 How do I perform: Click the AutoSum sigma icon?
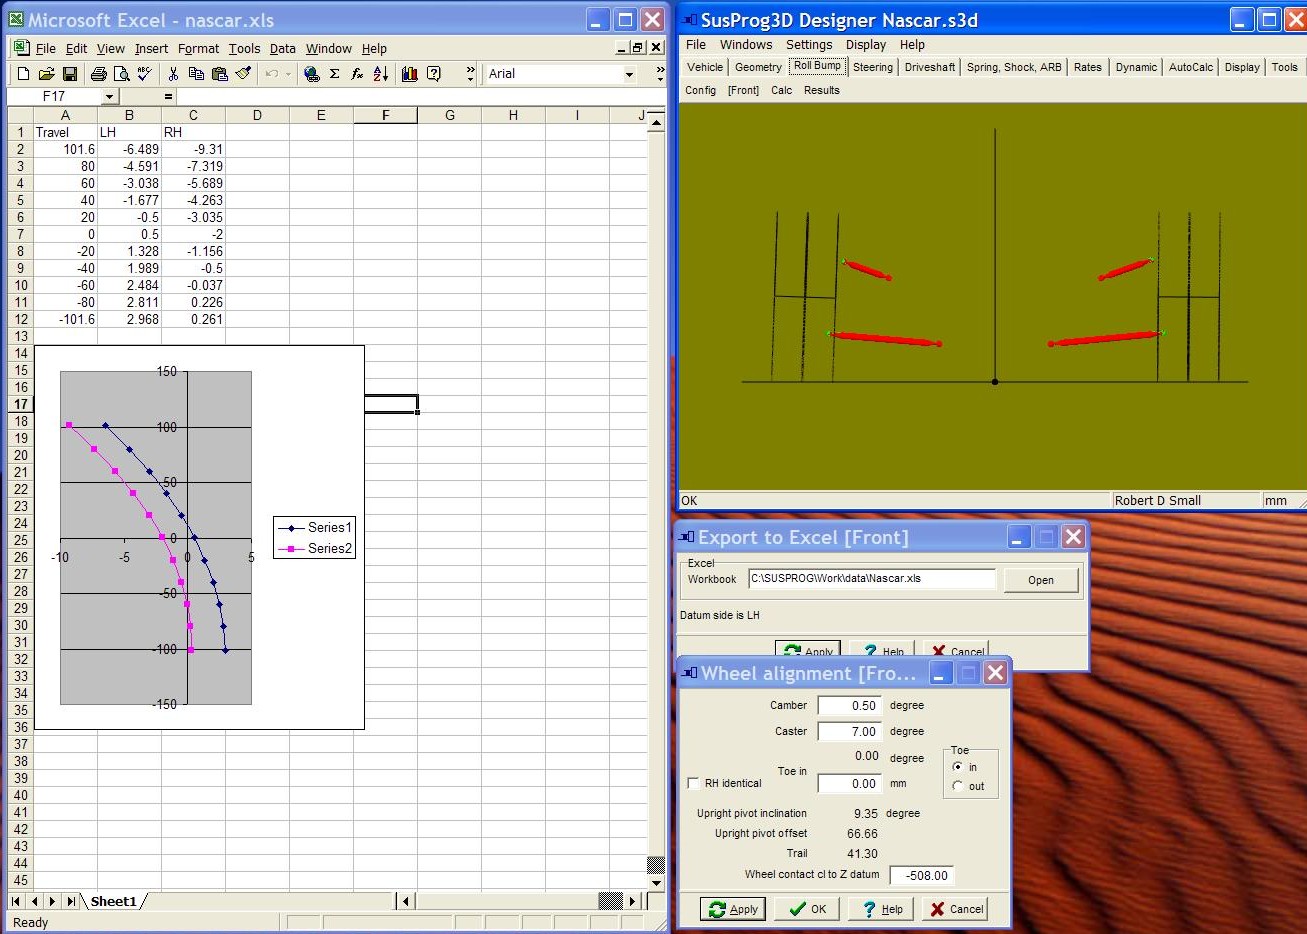[334, 74]
